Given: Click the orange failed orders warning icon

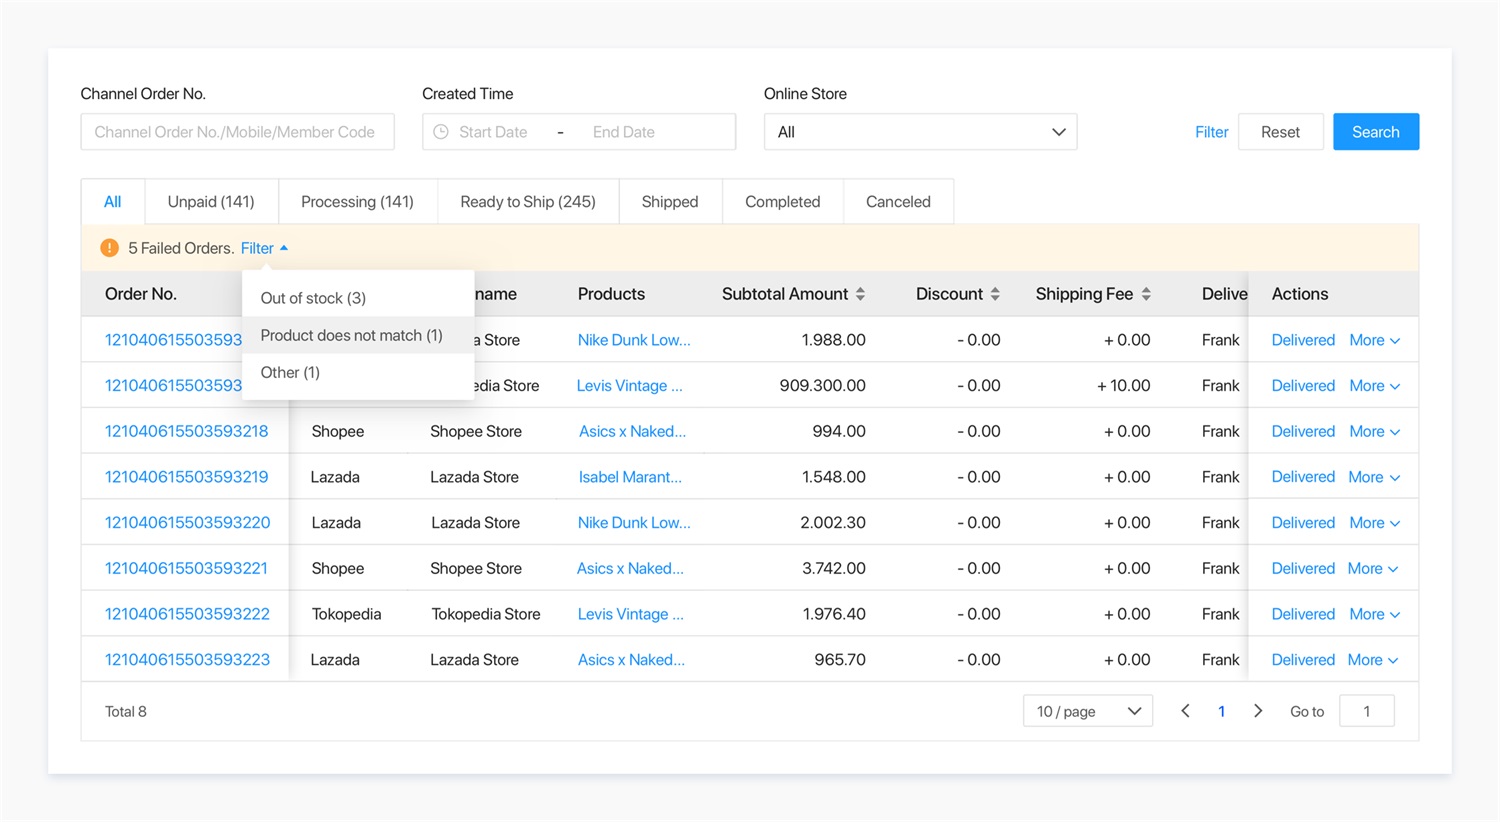Looking at the screenshot, I should (110, 248).
